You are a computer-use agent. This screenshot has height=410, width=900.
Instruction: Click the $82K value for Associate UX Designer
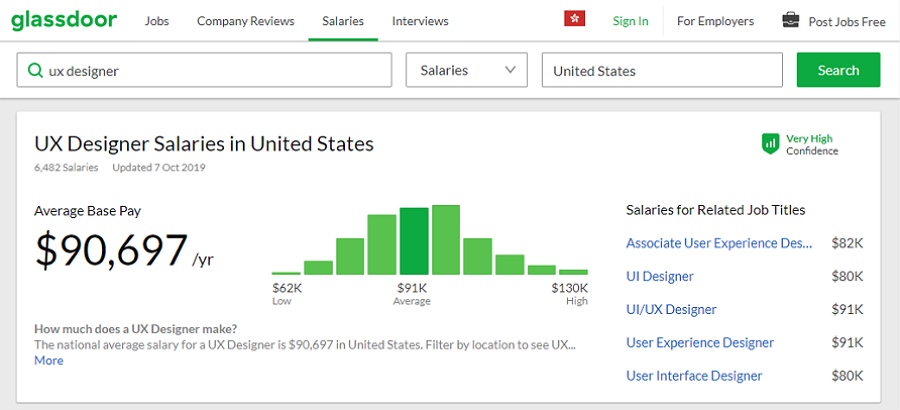click(847, 243)
